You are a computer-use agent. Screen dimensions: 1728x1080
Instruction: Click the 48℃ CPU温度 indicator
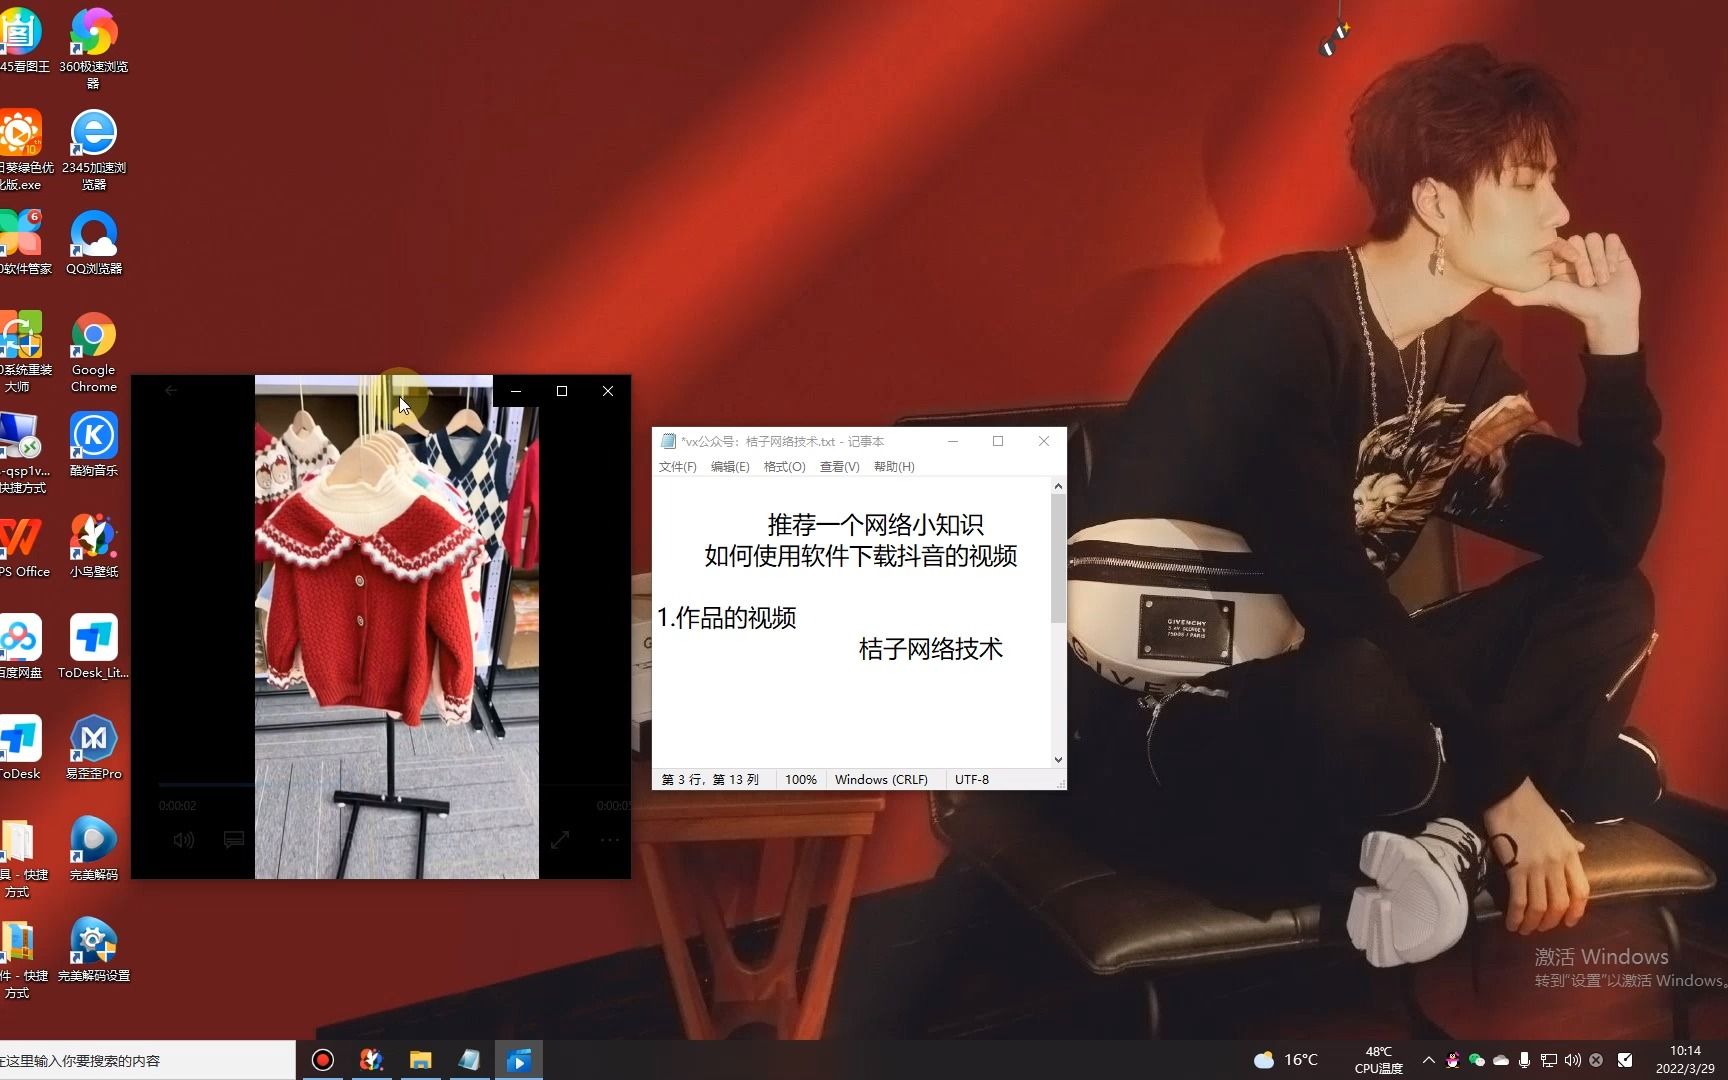(x=1378, y=1060)
